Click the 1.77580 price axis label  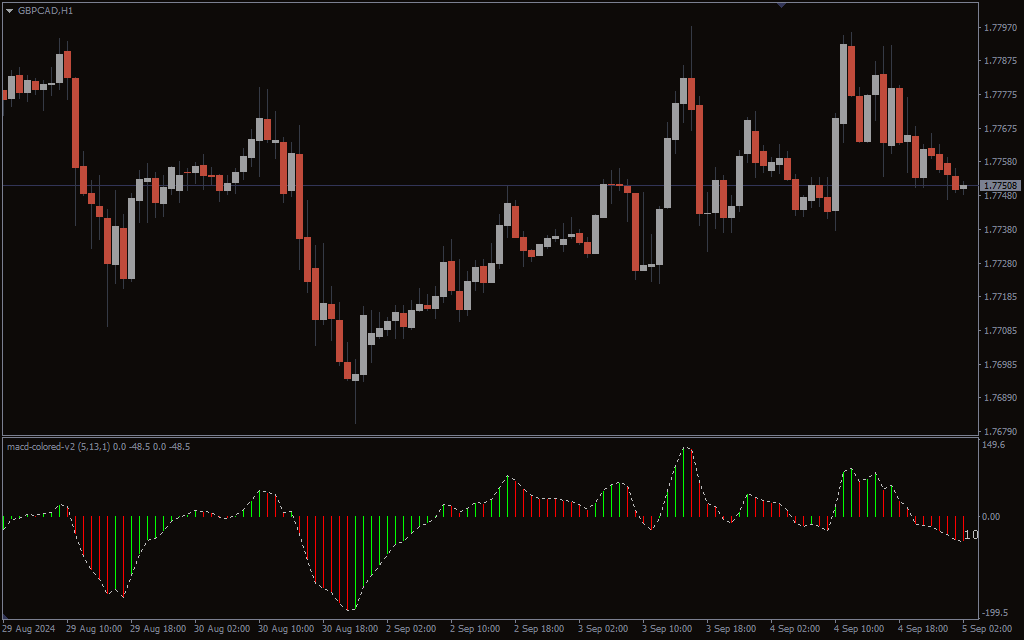click(1000, 162)
